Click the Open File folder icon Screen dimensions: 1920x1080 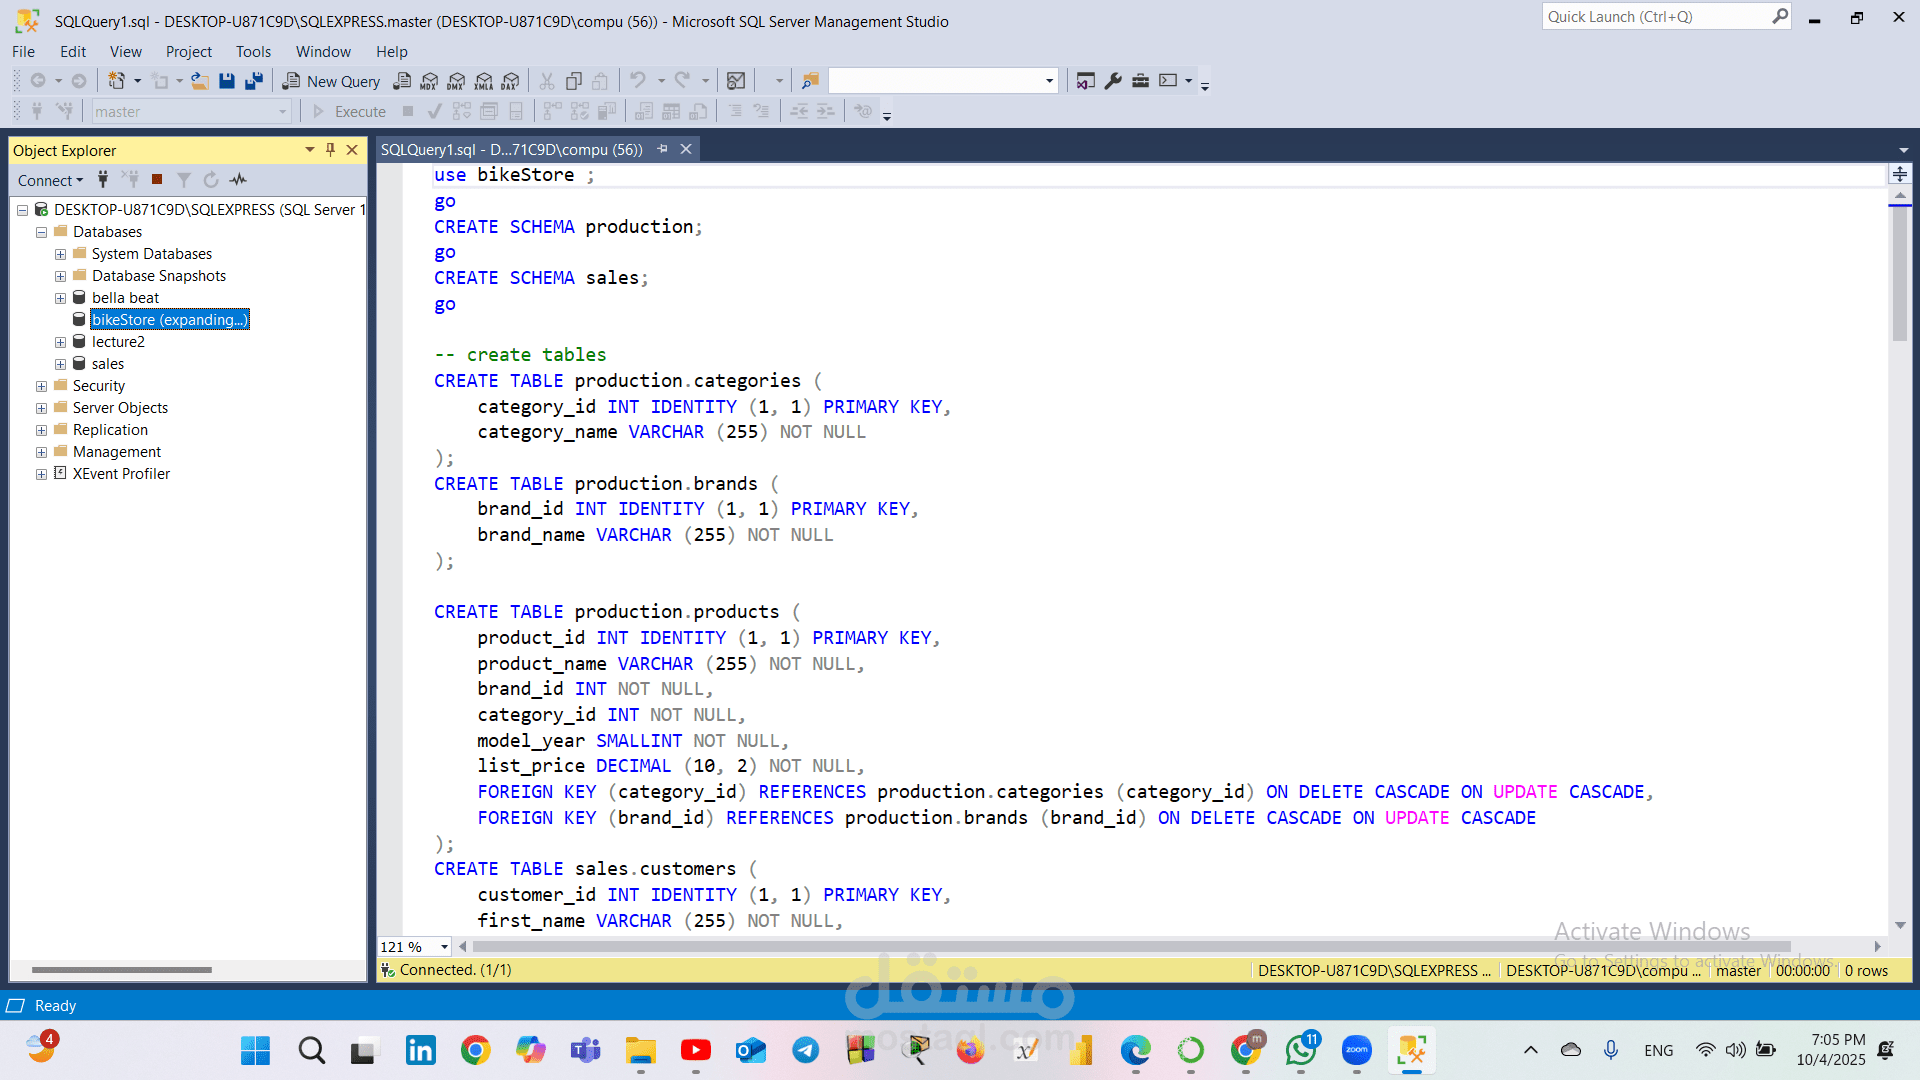click(x=200, y=81)
